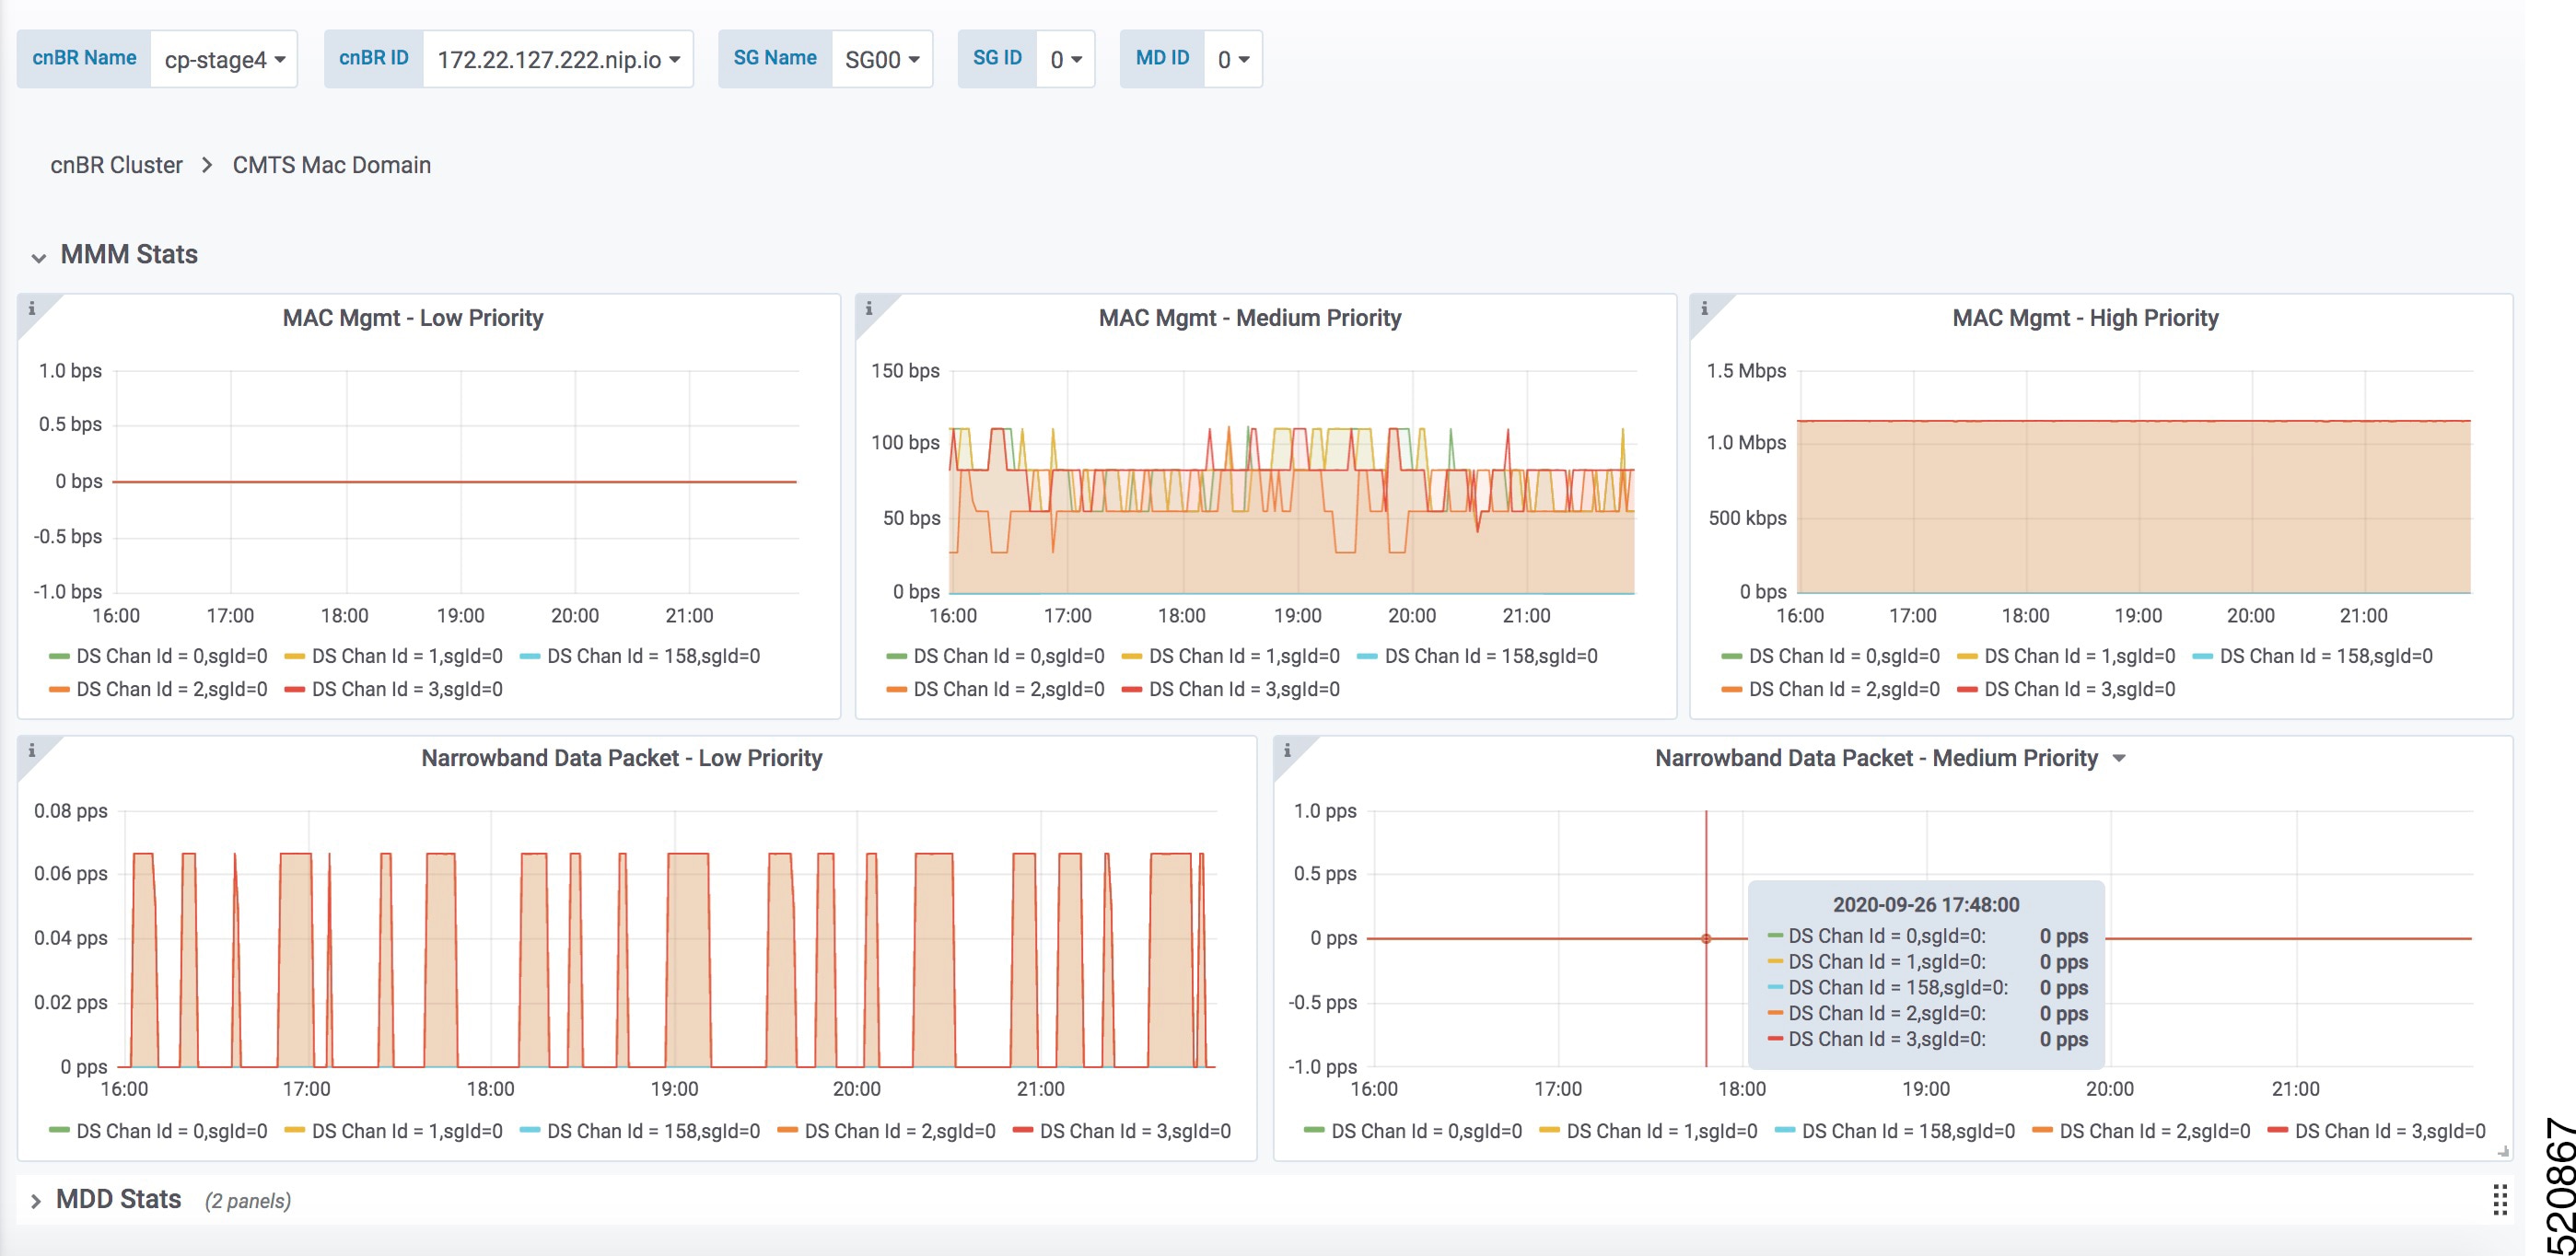Toggle DS Chan Id = 3 in High Priority MAC legend
Screen dimensions: 2576x1256
point(2079,689)
